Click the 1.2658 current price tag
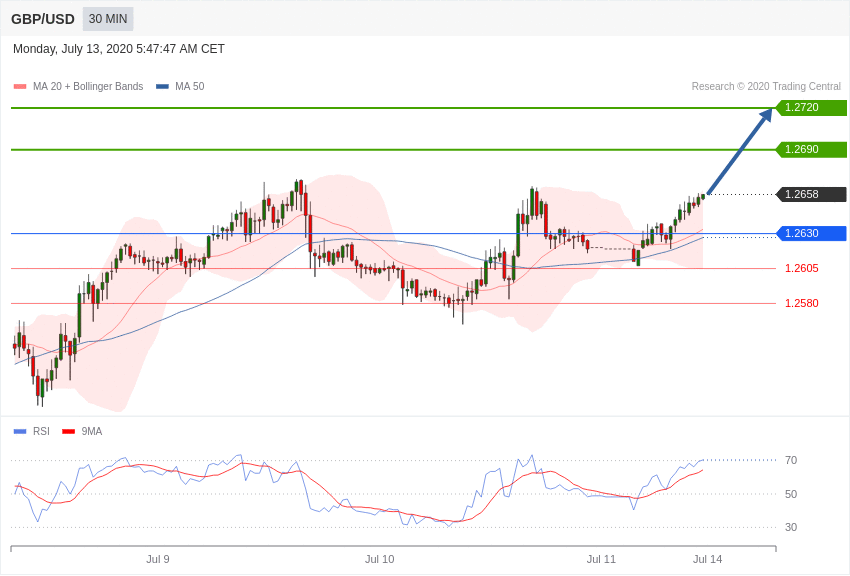This screenshot has height=576, width=850. 811,194
